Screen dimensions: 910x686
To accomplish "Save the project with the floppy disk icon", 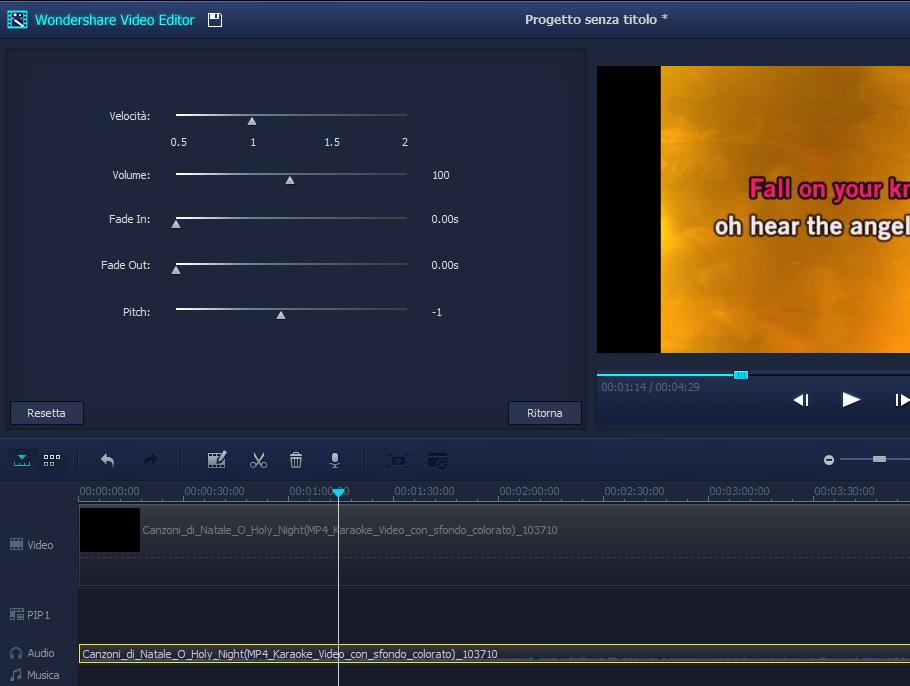I will (x=215, y=20).
